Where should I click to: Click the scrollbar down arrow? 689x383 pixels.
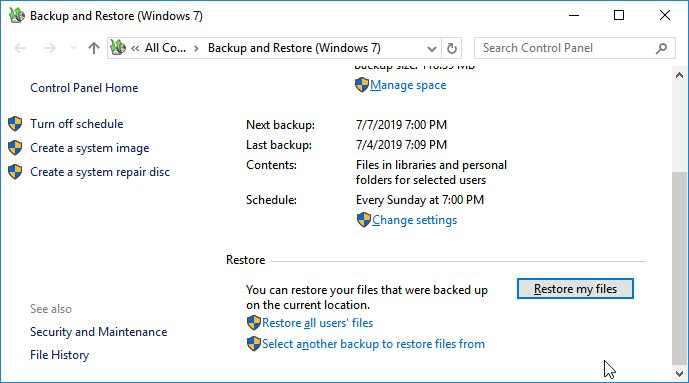tap(679, 373)
